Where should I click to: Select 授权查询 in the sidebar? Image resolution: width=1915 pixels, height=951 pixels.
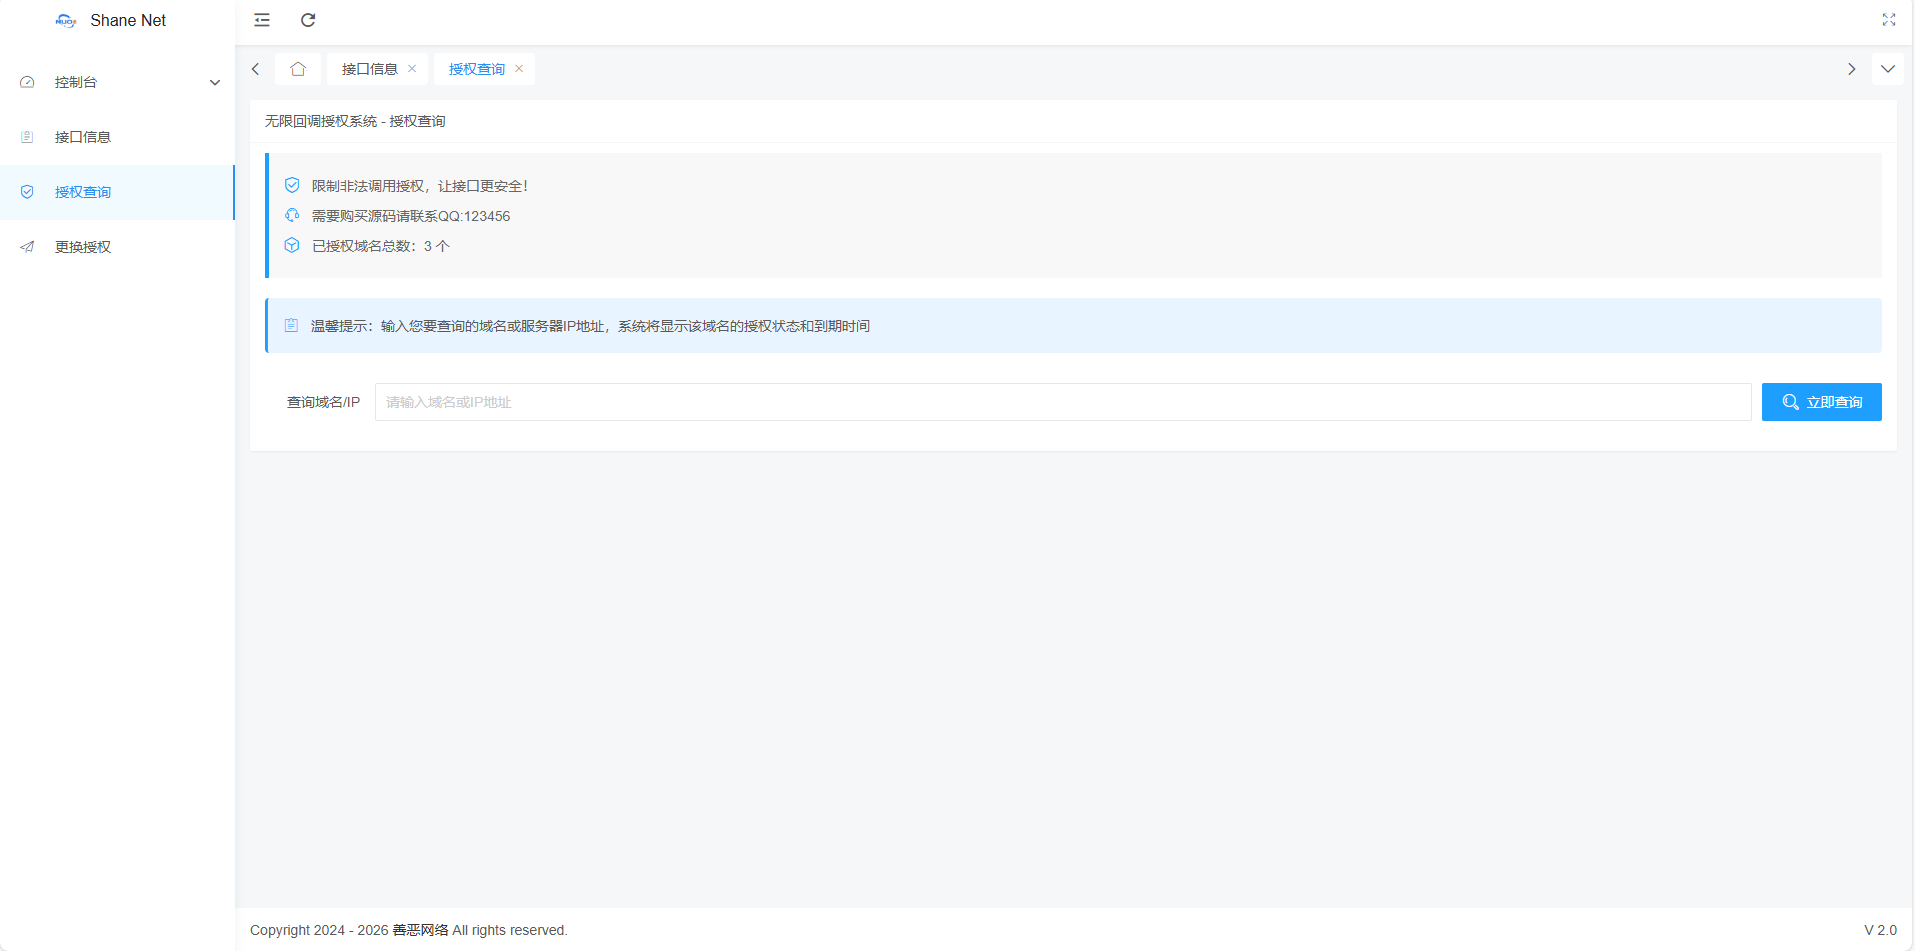[x=83, y=192]
